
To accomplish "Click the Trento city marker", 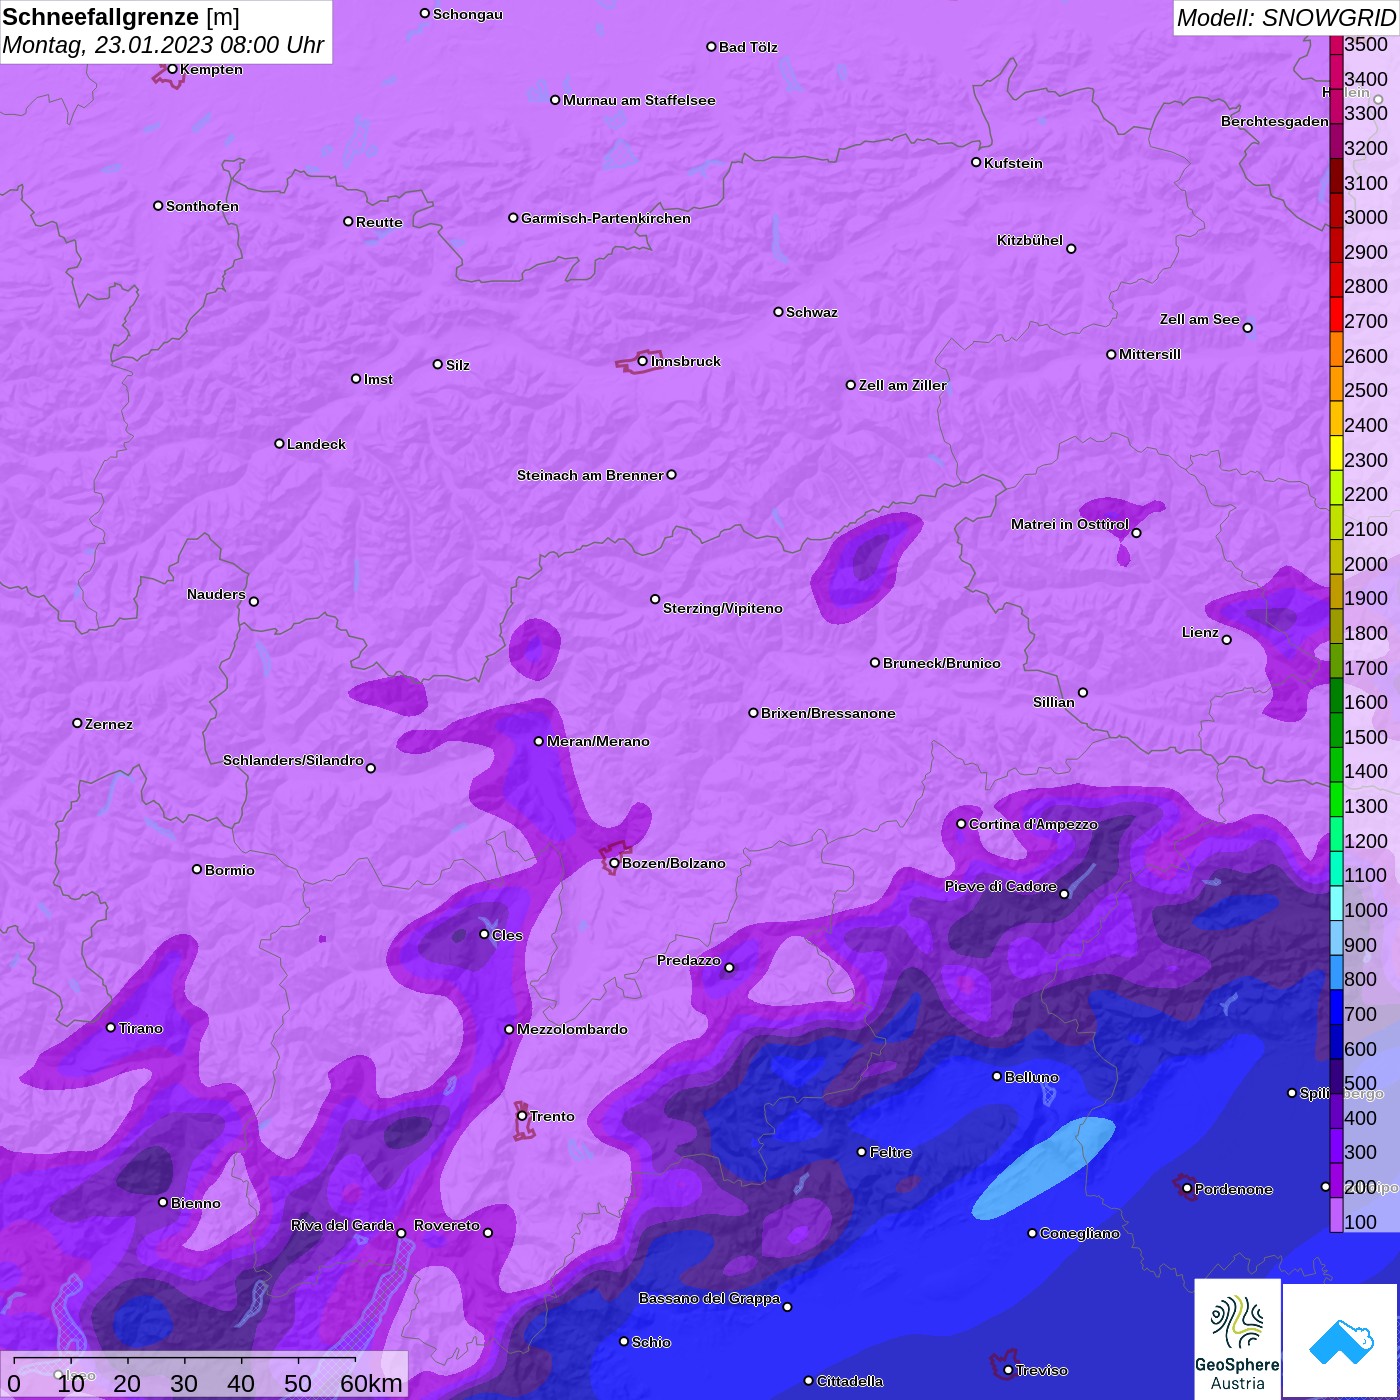I will [x=522, y=1116].
